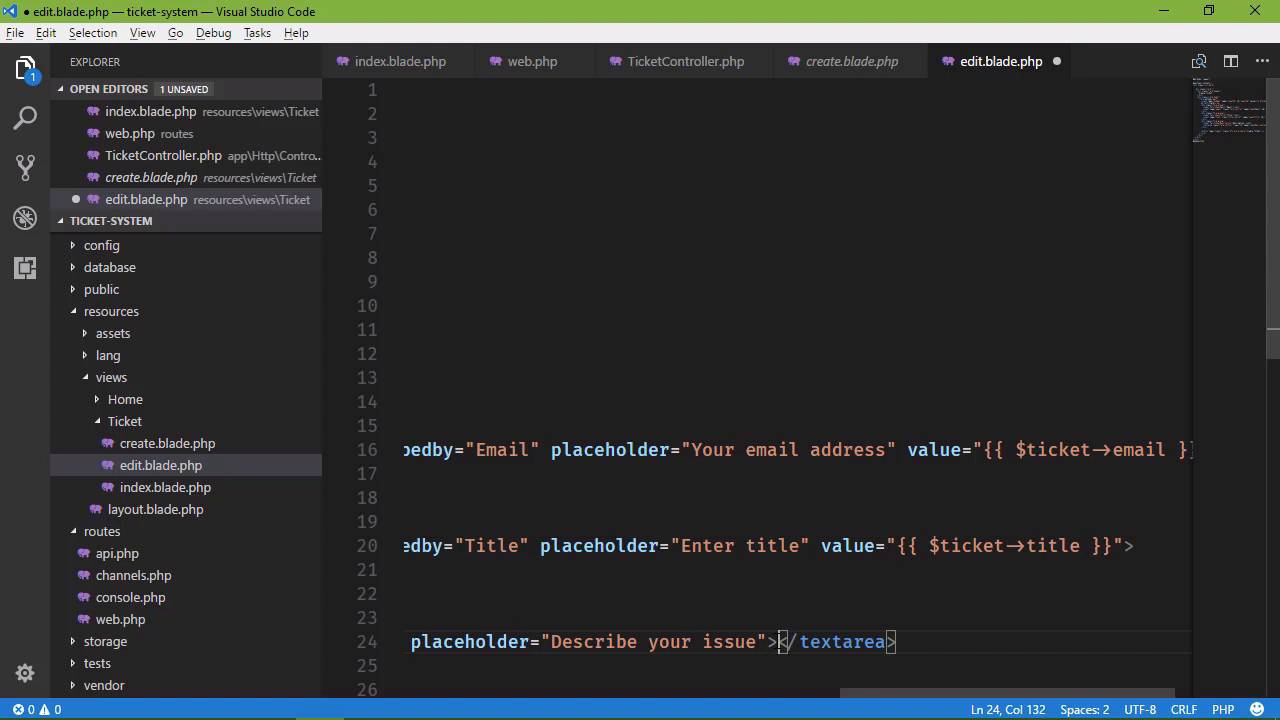Click the unsaved dot on edit.blade.php tab

tap(1056, 61)
